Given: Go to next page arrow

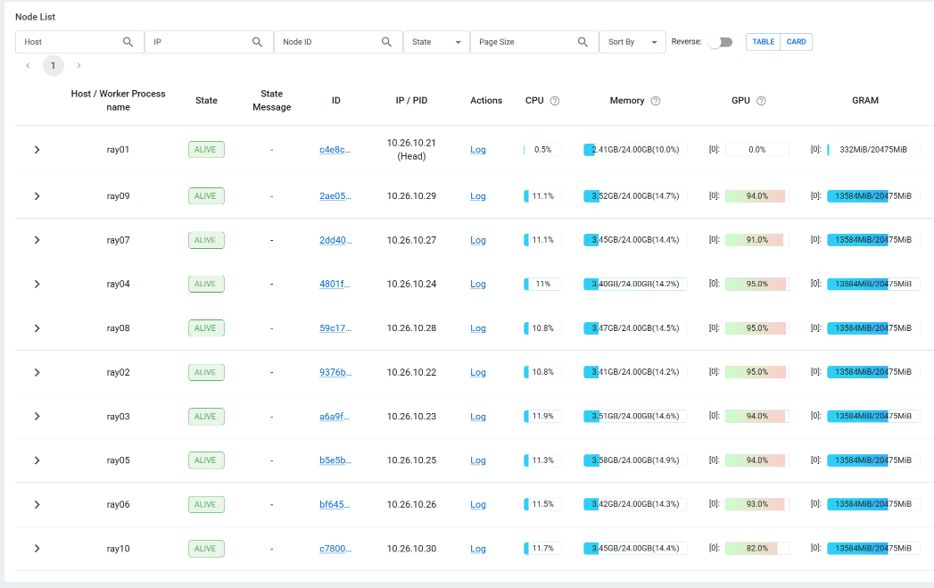Looking at the screenshot, I should 79,66.
